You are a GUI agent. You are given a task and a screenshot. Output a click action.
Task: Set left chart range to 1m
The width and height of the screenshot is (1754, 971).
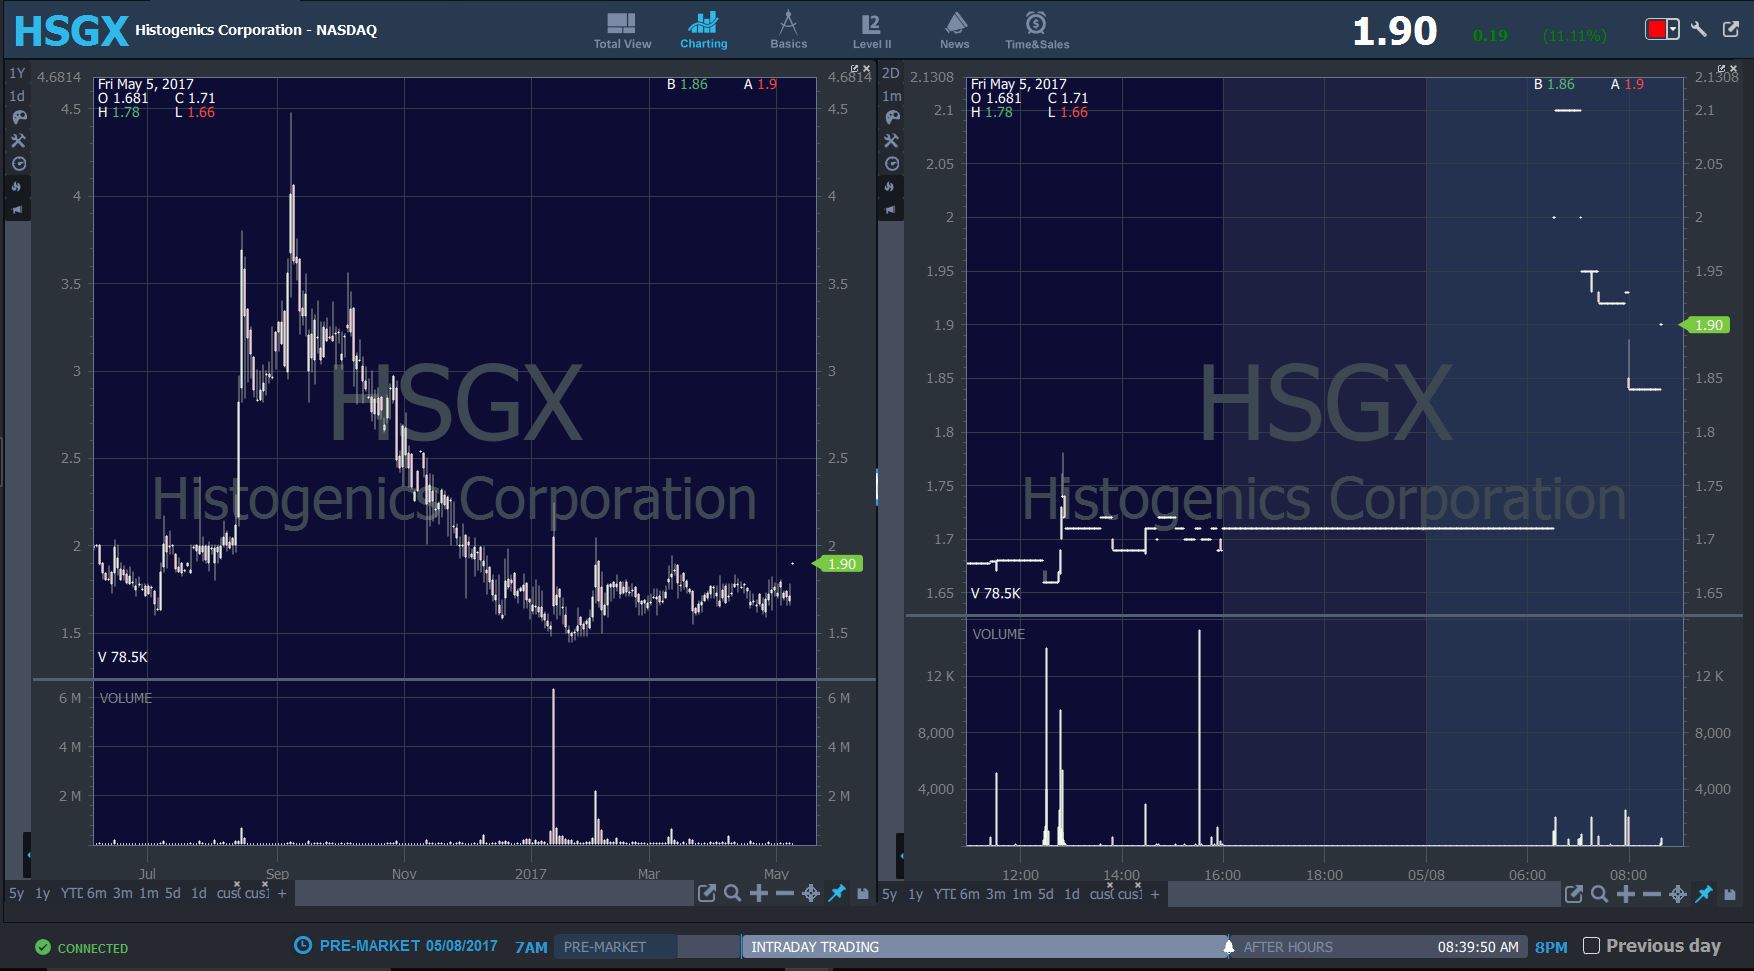pos(148,893)
